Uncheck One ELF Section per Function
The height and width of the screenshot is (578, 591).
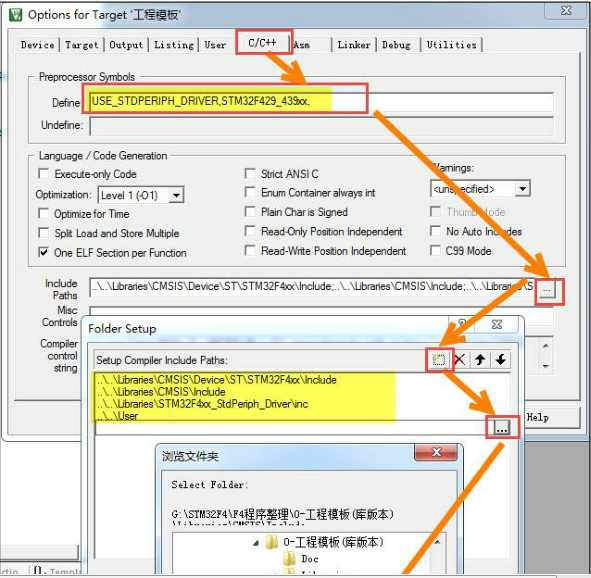[x=44, y=252]
